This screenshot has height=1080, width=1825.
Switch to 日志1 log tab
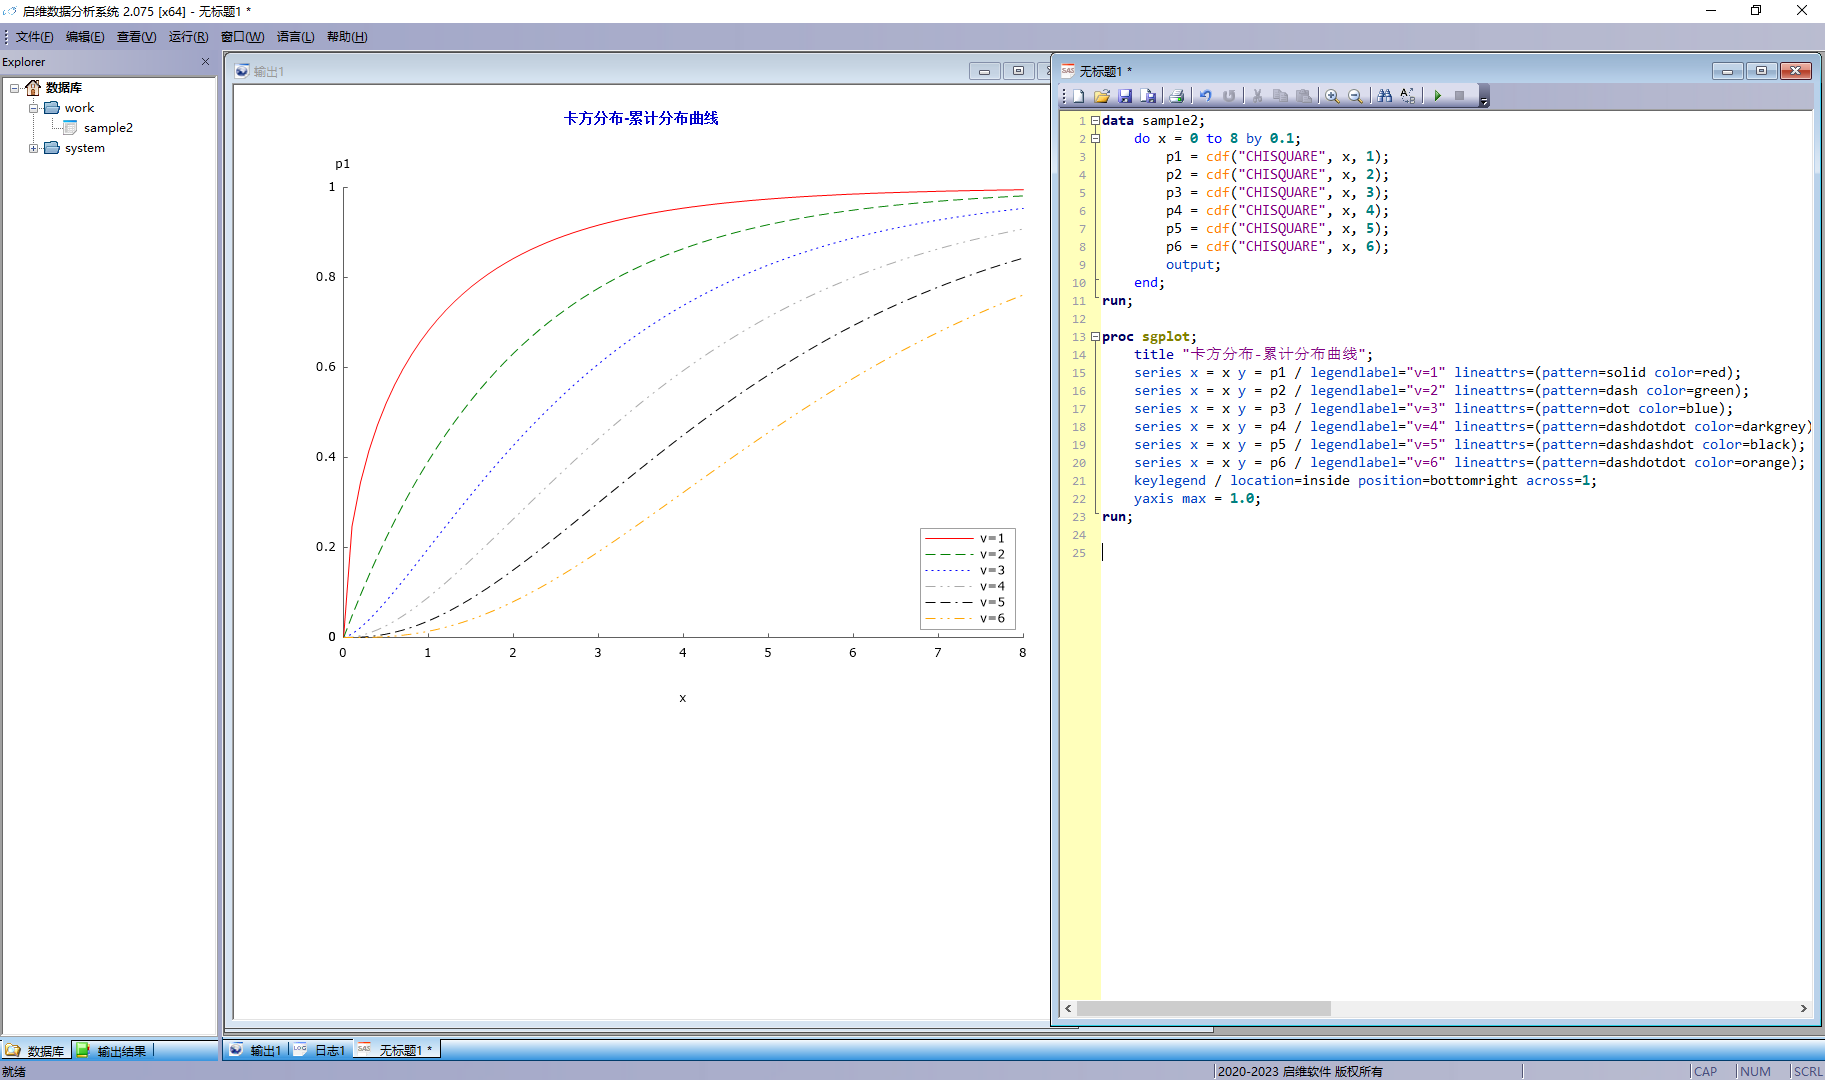tap(320, 1050)
